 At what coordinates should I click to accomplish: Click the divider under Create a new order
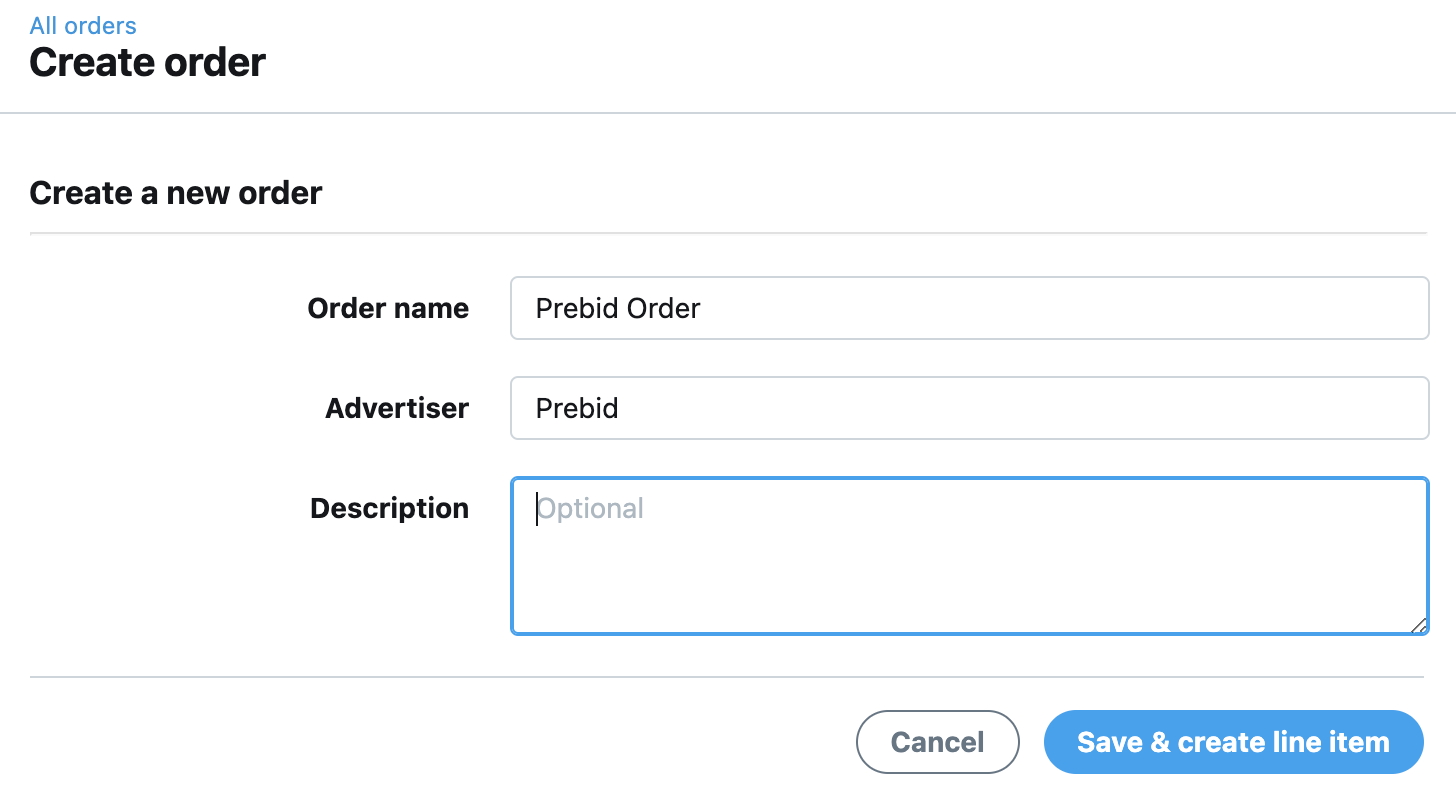click(x=728, y=233)
